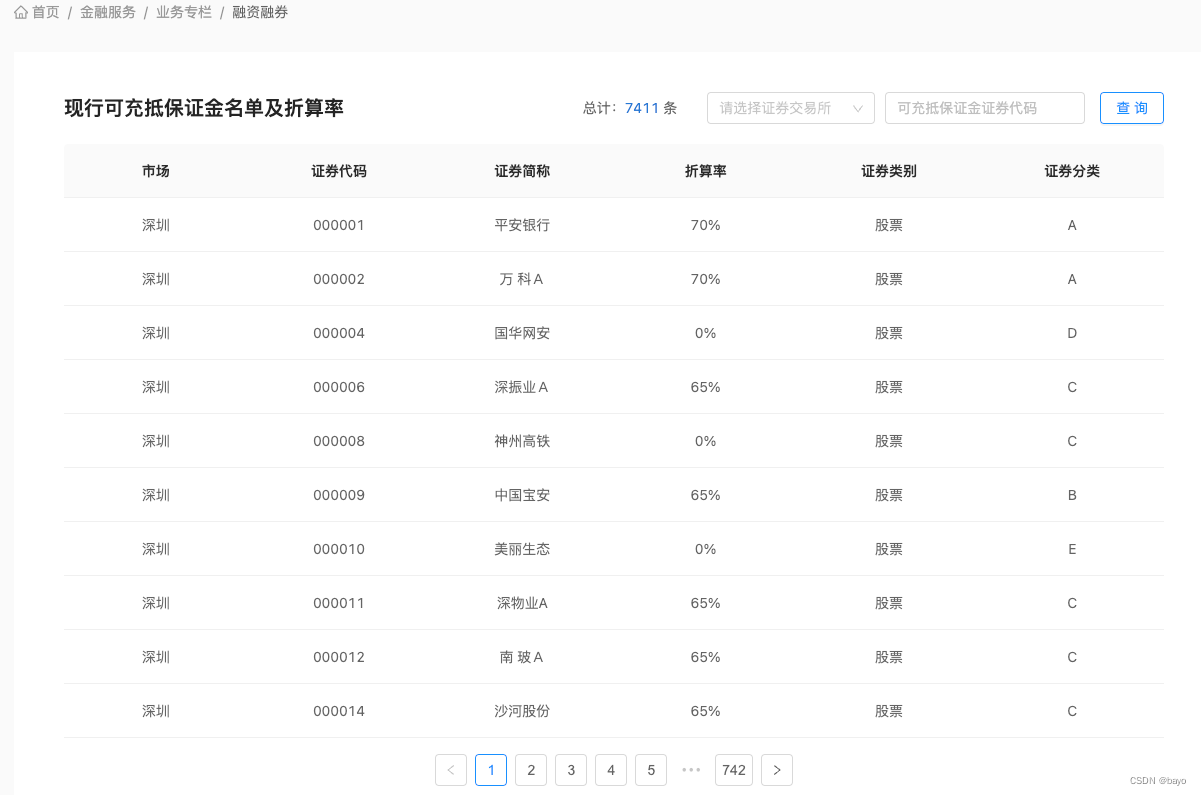Click security code 000008
The width and height of the screenshot is (1201, 795).
pyautogui.click(x=339, y=441)
